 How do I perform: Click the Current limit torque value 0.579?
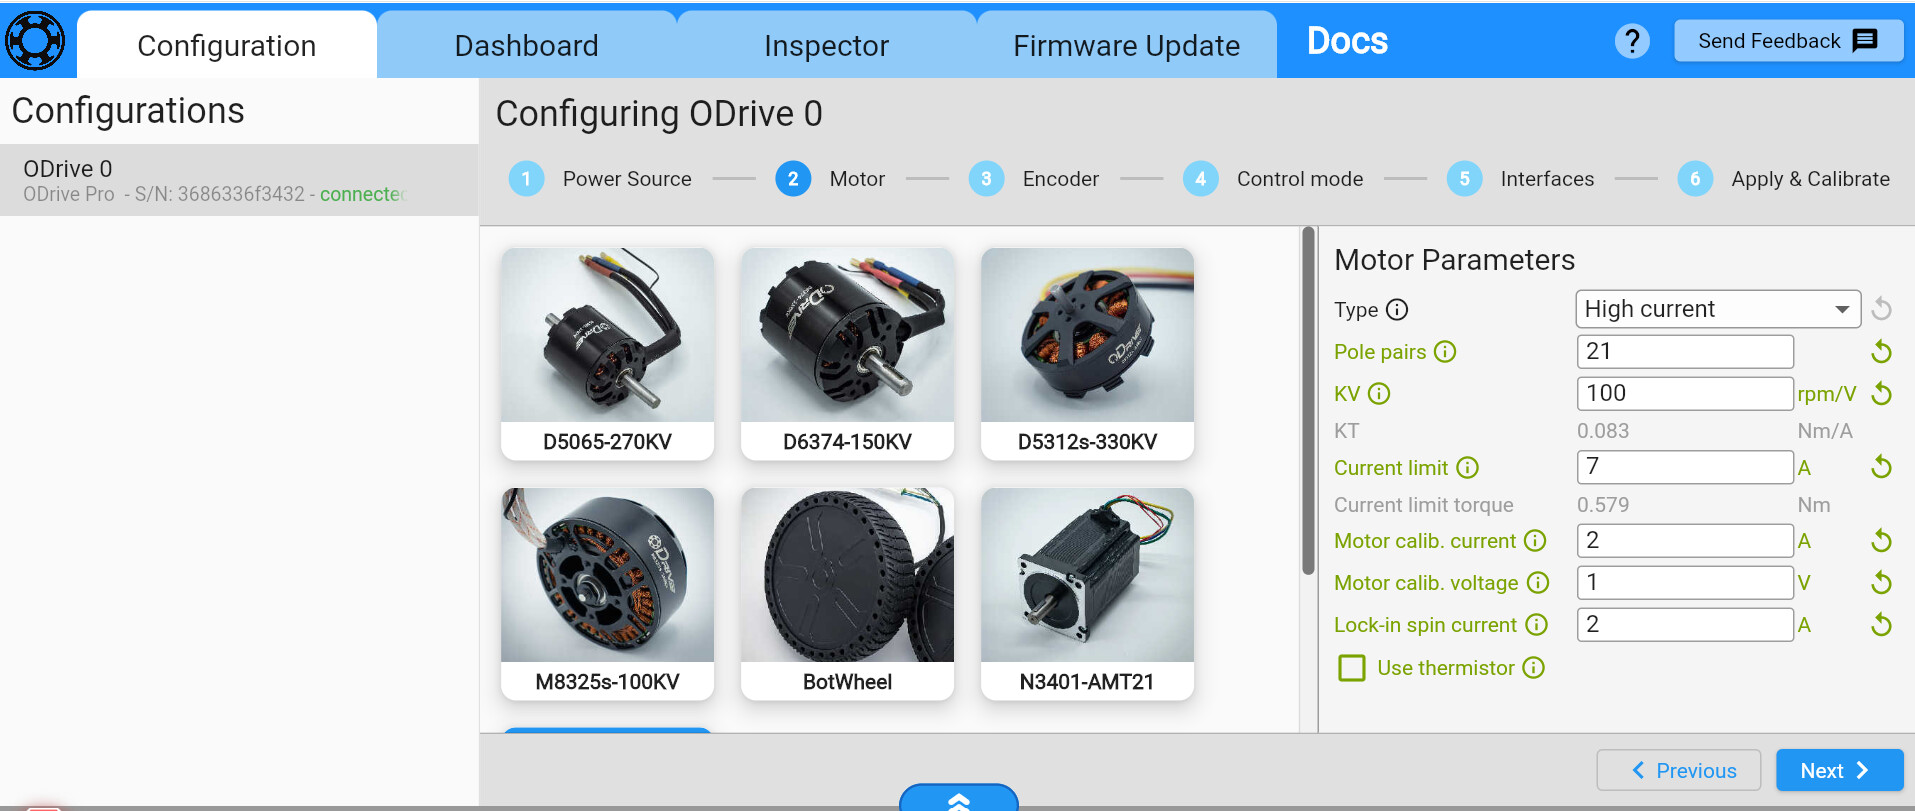1603,505
